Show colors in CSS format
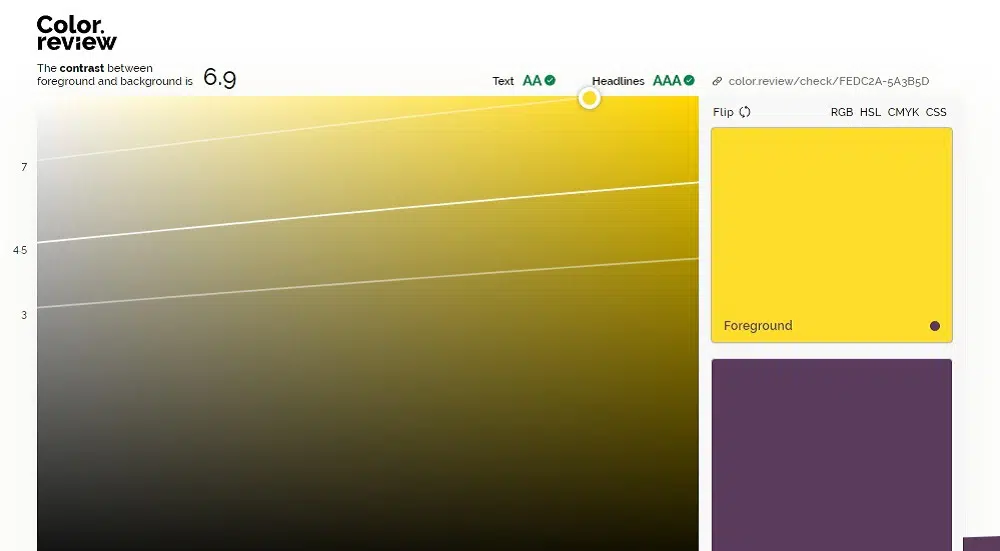Viewport: 1000px width, 551px height. (x=936, y=112)
